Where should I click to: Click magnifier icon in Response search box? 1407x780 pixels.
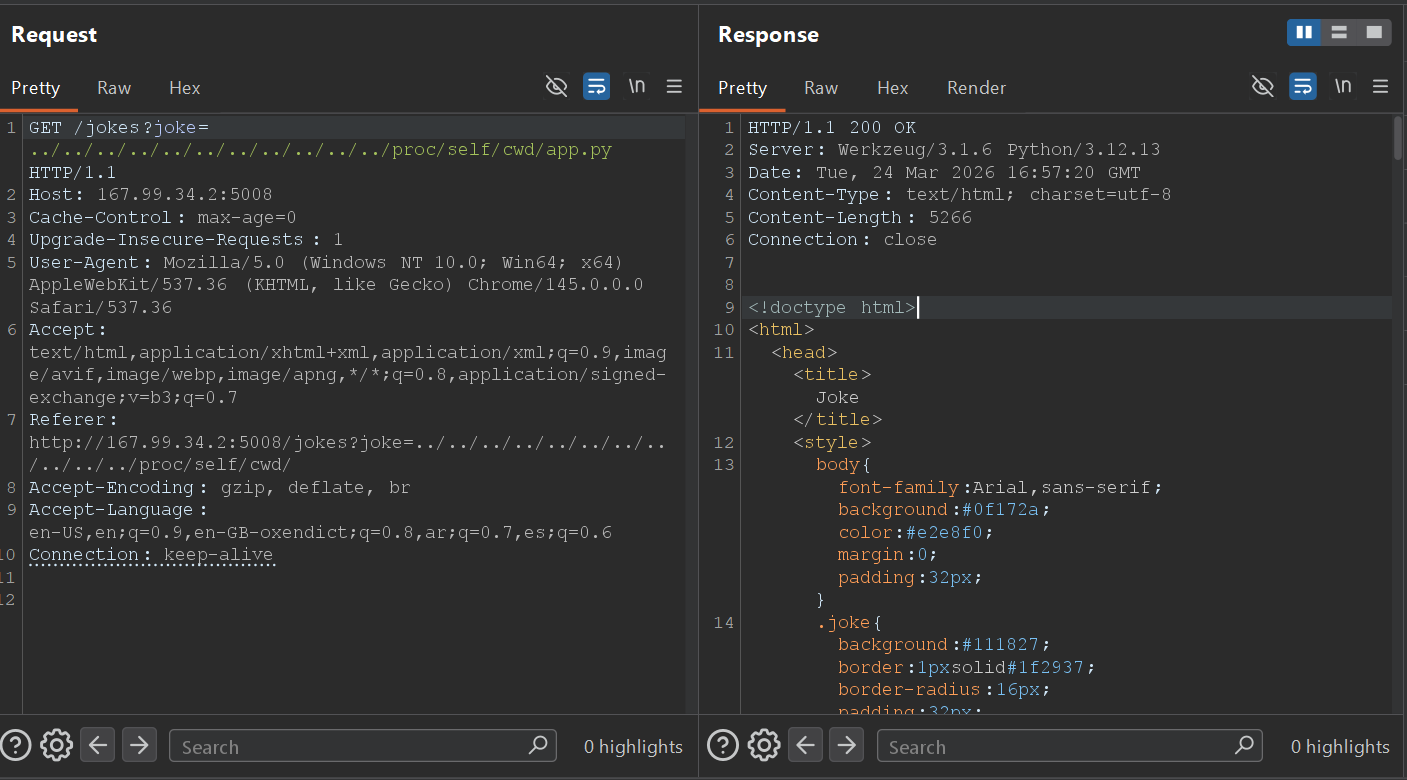[1244, 745]
